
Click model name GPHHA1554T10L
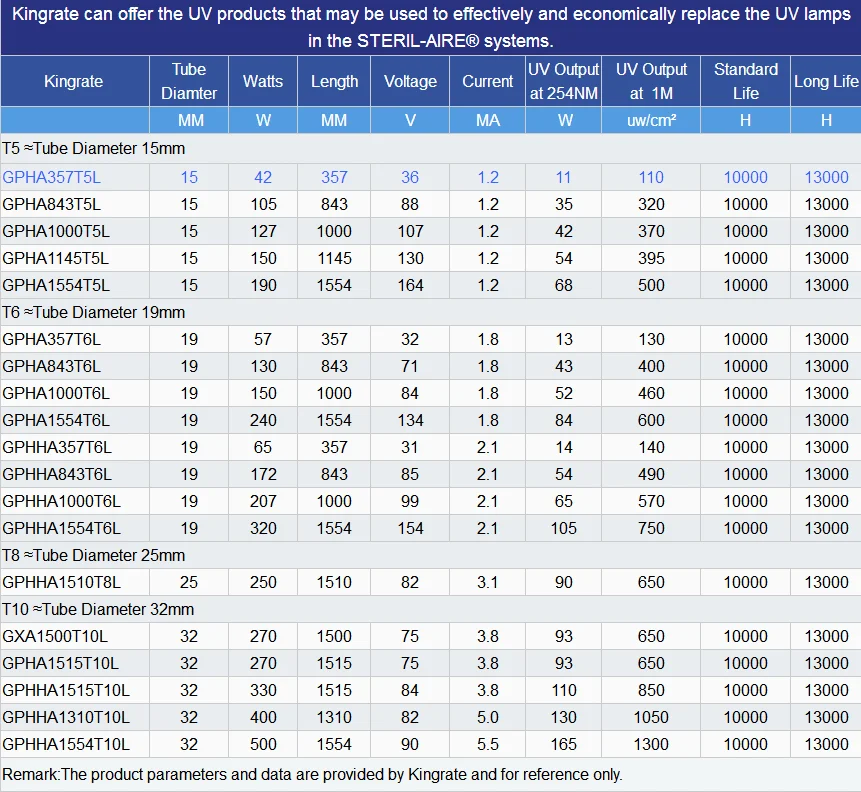[x=66, y=744]
